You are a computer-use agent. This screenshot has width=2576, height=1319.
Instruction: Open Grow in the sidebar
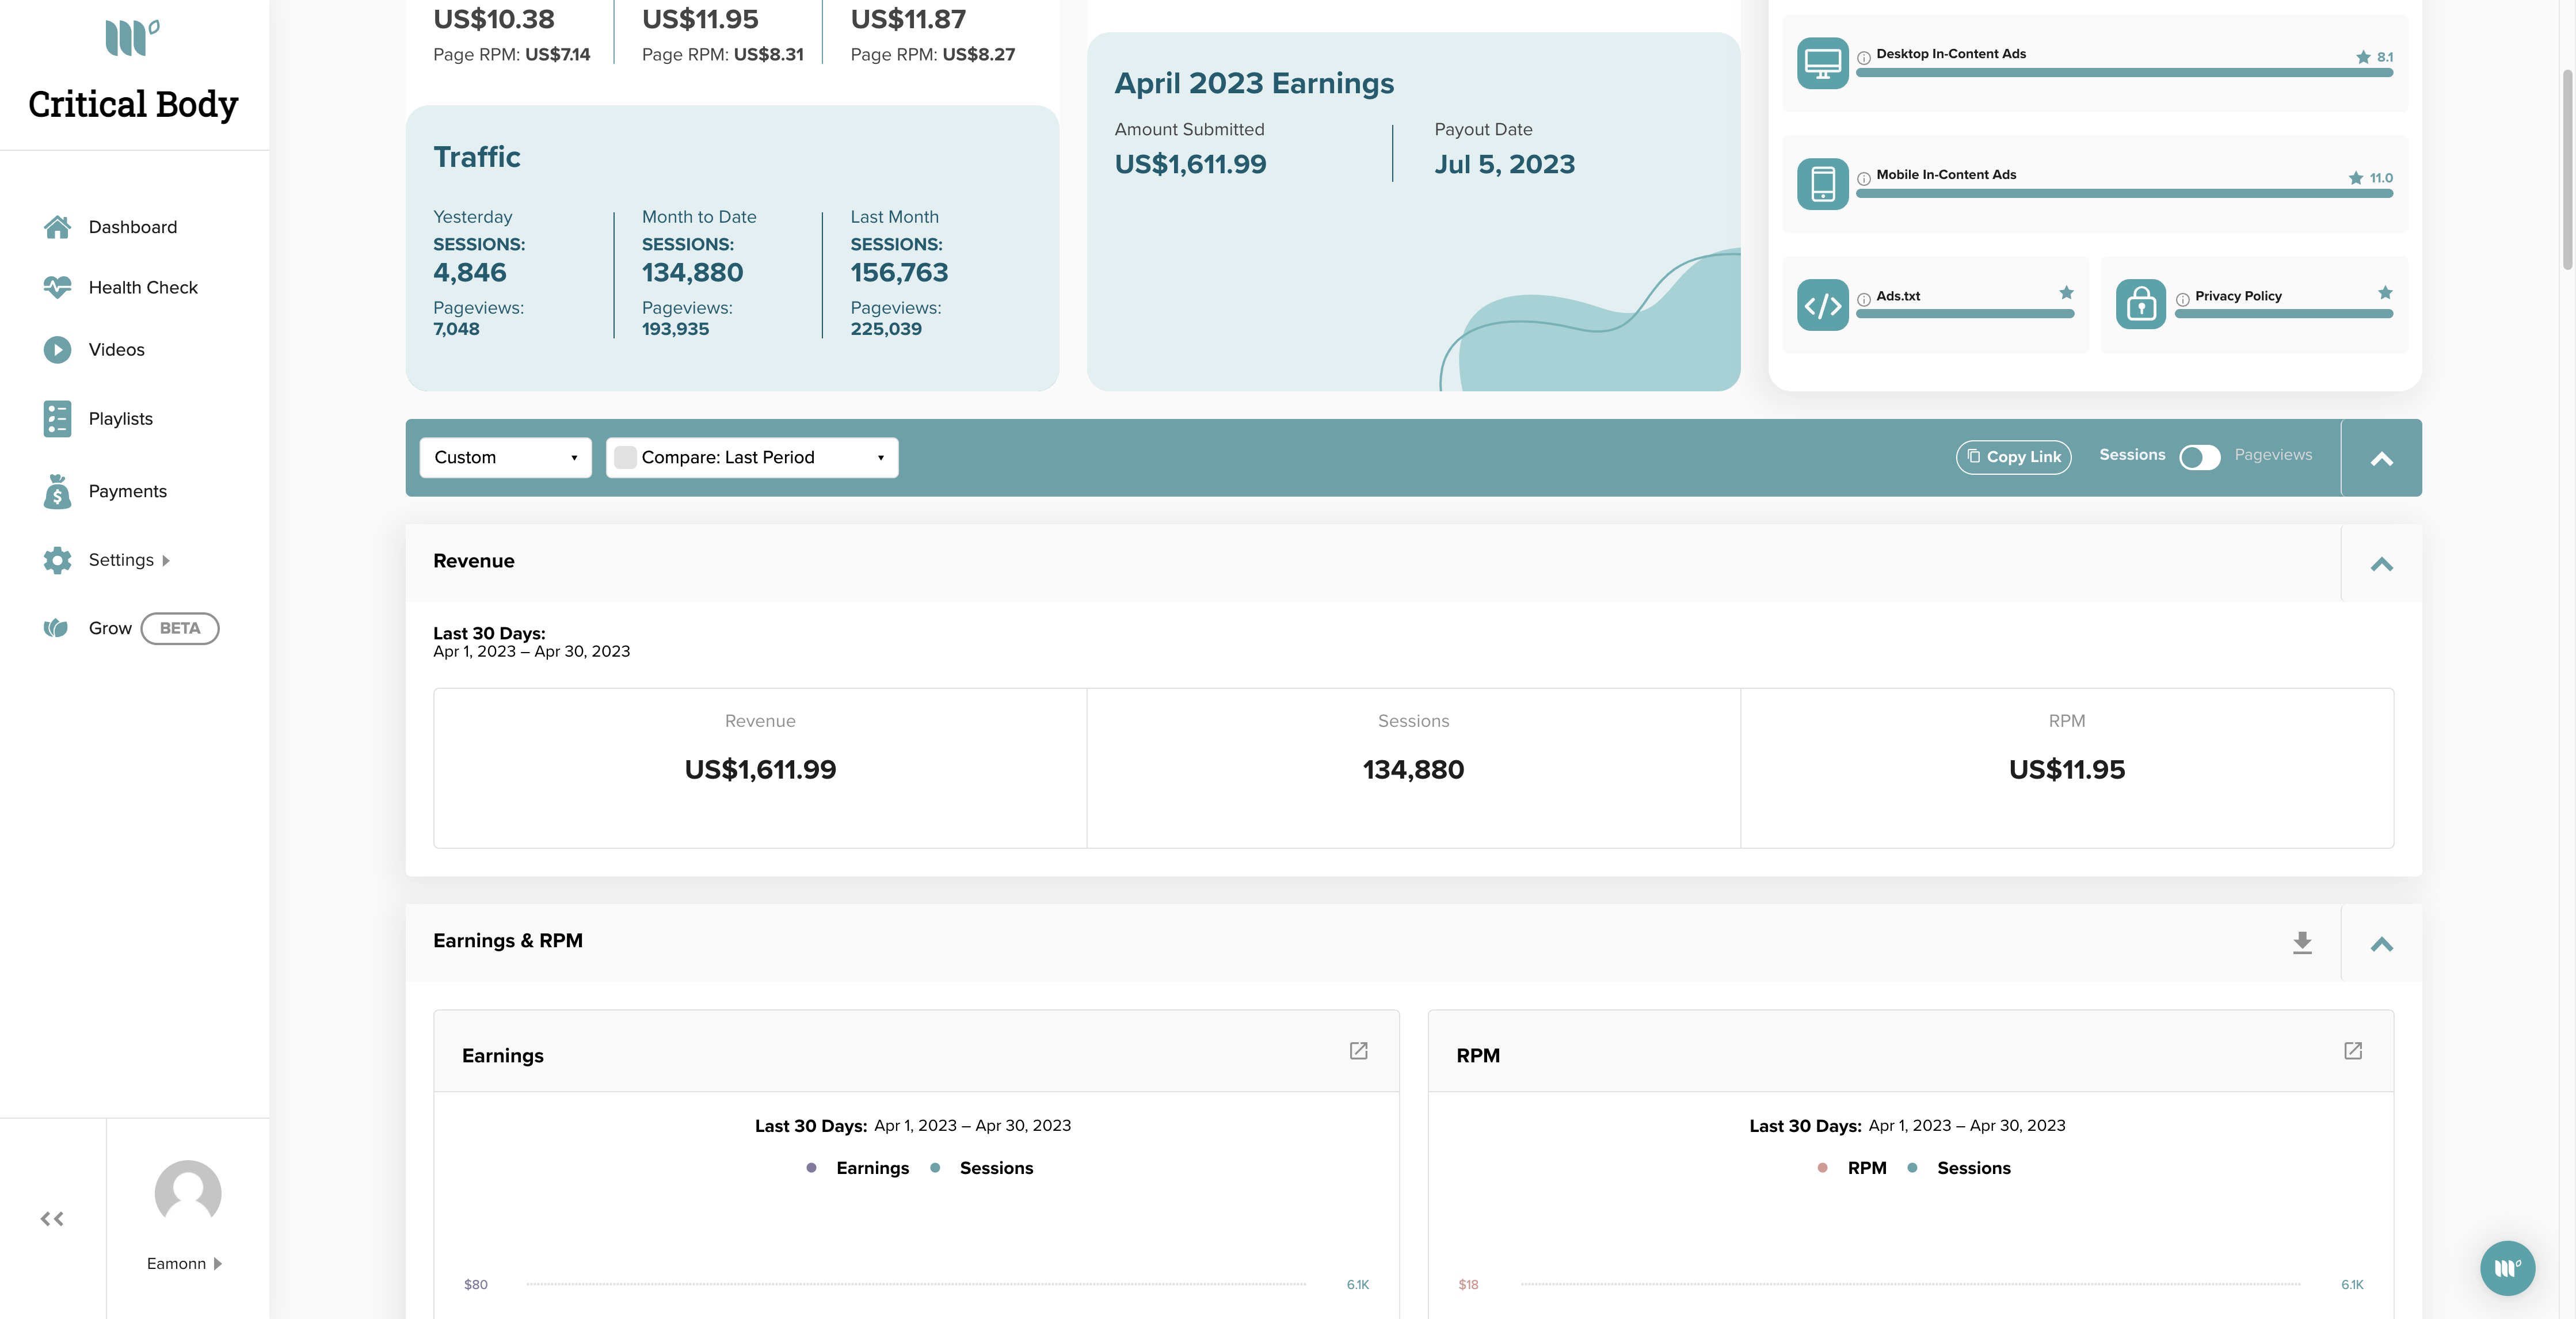(x=110, y=628)
